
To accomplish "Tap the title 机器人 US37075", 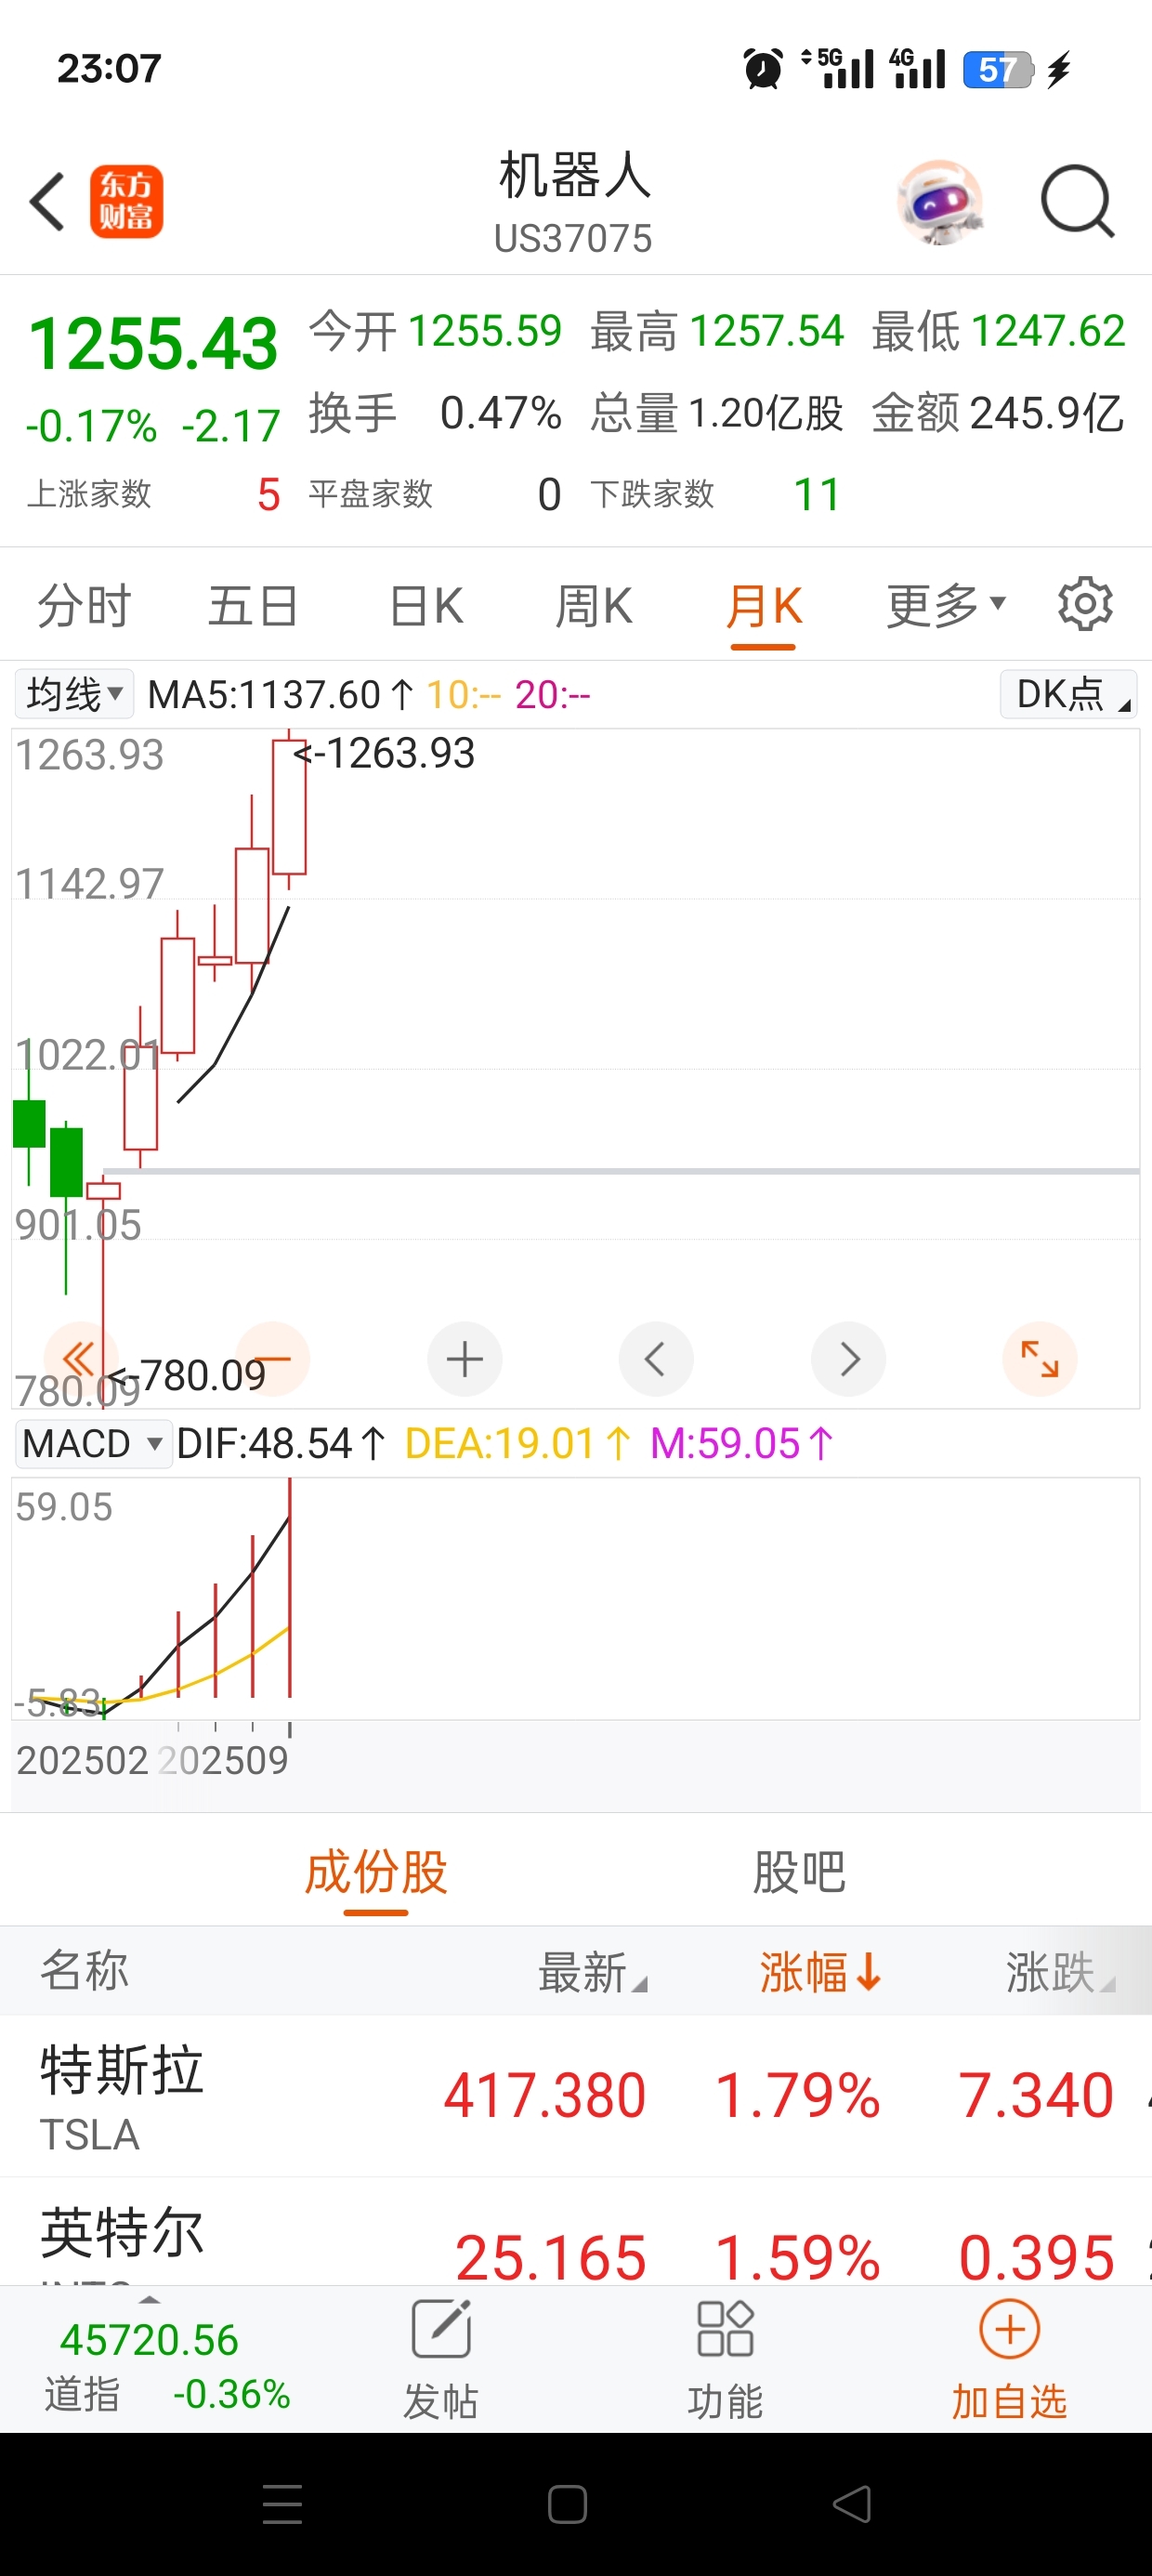I will tap(574, 204).
